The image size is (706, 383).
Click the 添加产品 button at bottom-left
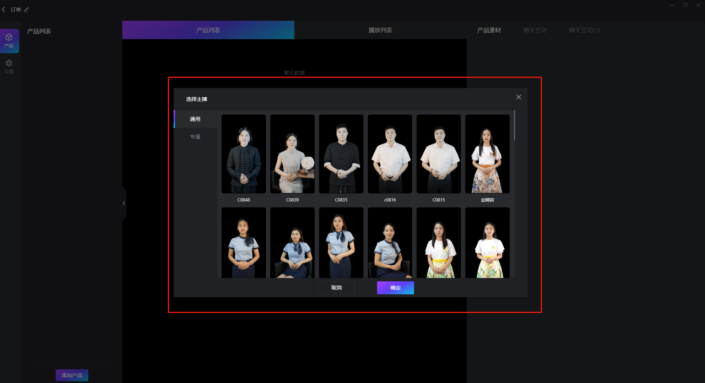72,375
